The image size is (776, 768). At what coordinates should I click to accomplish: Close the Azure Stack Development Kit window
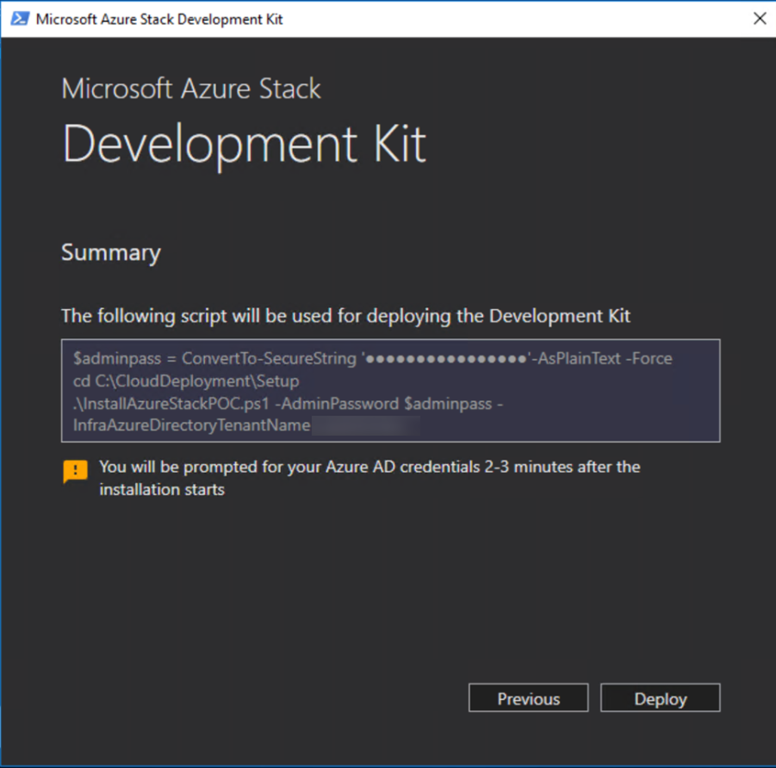[757, 19]
